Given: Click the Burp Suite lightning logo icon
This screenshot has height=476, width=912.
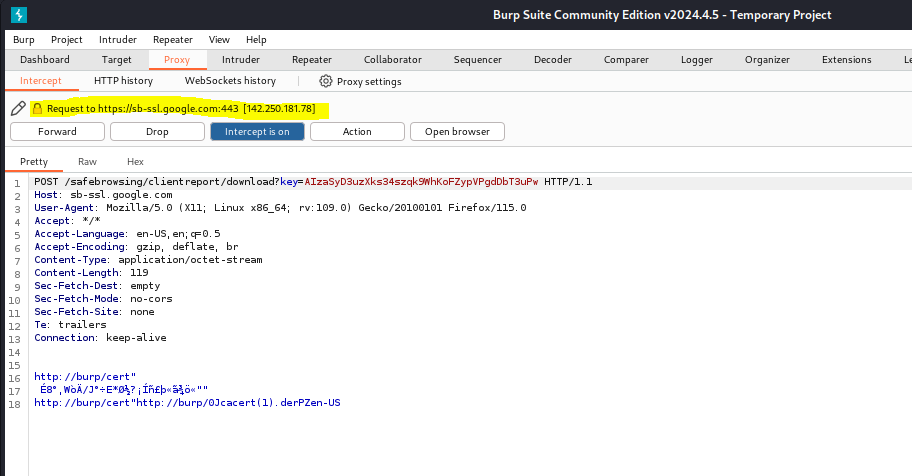Looking at the screenshot, I should tap(19, 15).
